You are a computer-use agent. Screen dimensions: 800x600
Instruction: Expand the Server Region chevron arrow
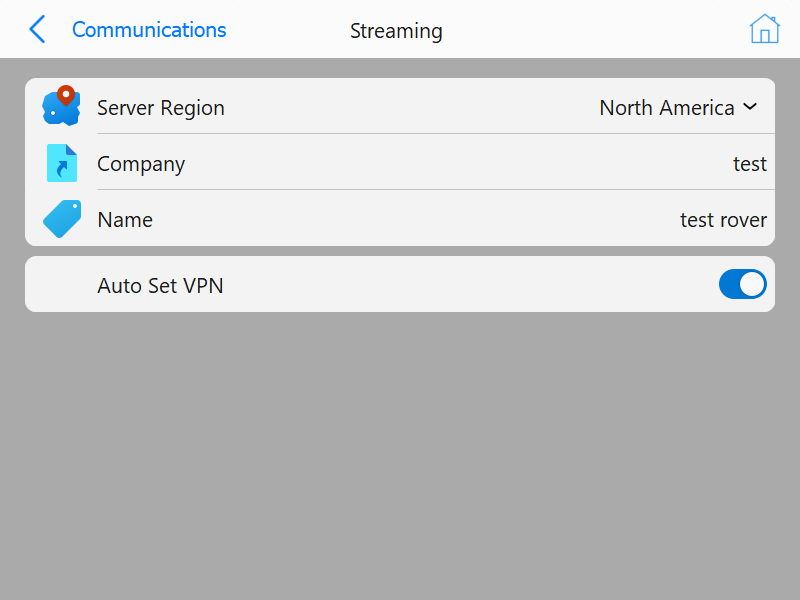pos(750,107)
